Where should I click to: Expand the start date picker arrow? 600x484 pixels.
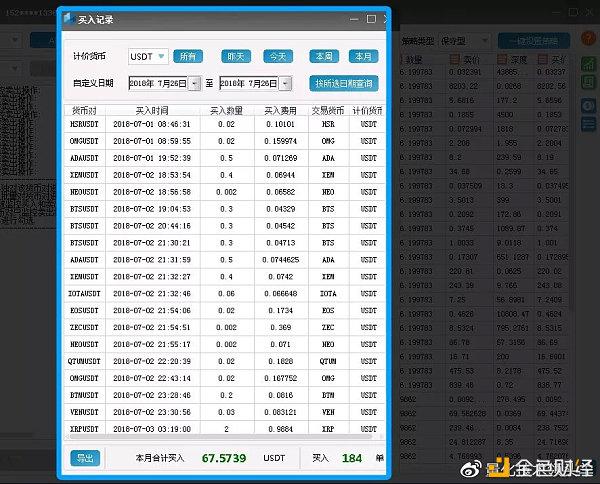pos(195,83)
